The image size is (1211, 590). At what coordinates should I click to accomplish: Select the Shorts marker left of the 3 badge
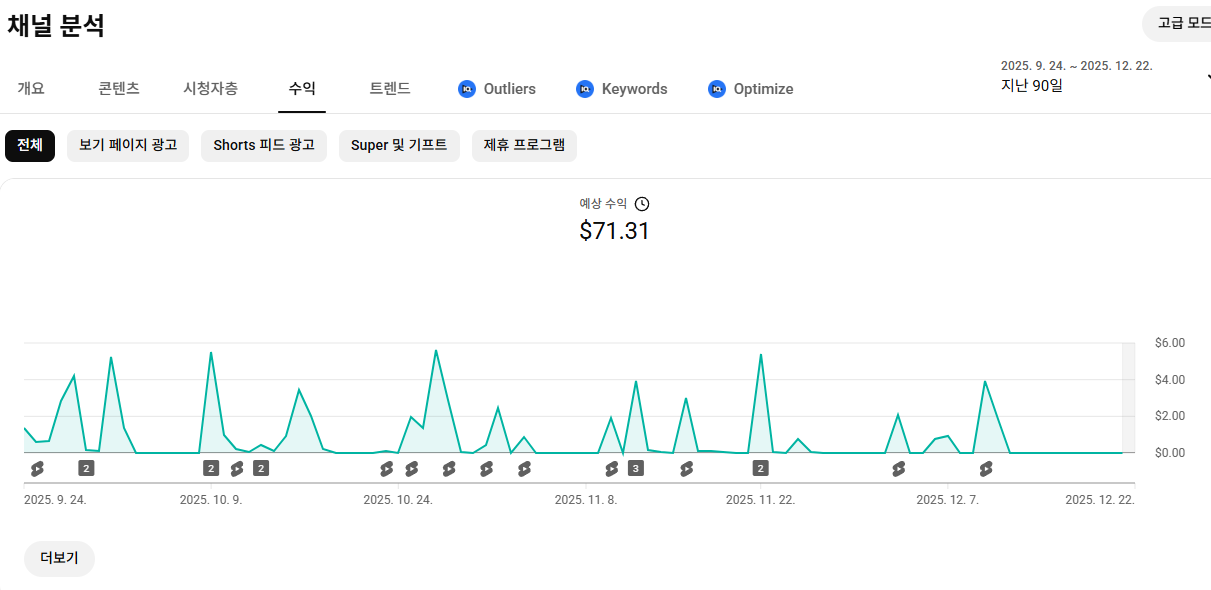(x=612, y=468)
